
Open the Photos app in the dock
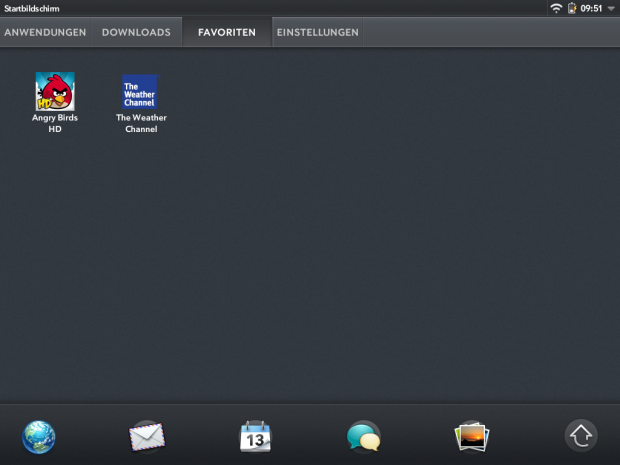[471, 436]
